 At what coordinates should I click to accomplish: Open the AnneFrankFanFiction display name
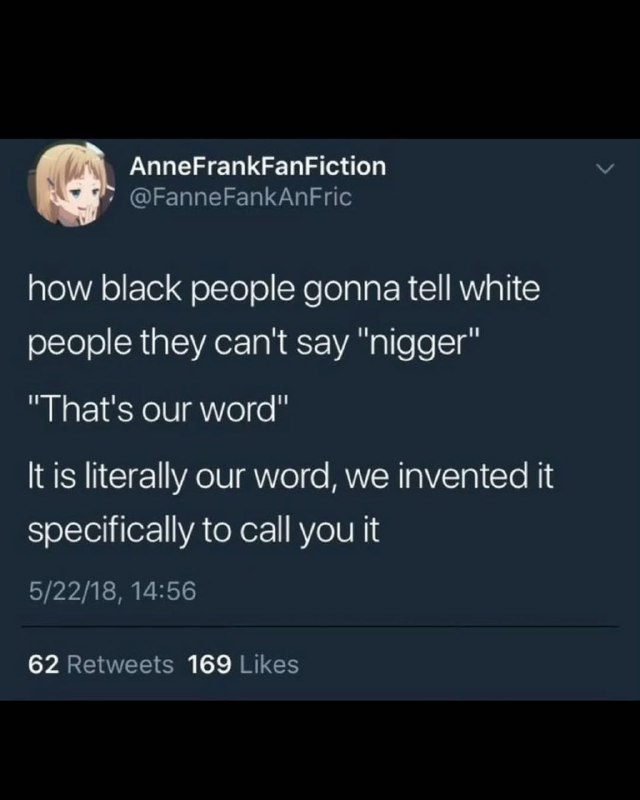tap(258, 166)
